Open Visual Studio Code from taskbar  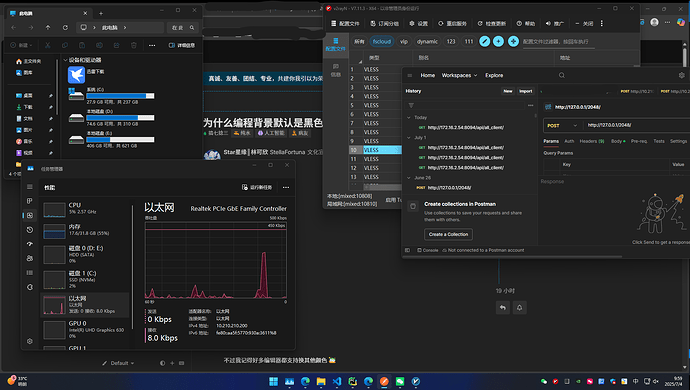pos(337,381)
